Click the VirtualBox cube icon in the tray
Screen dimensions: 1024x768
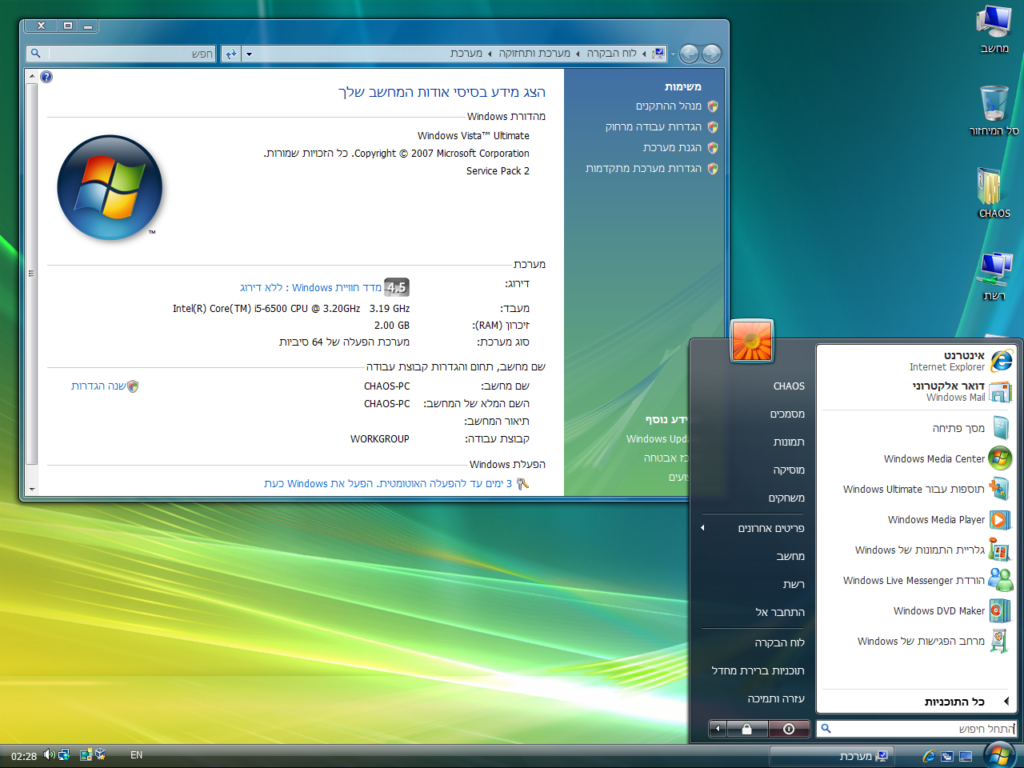[100, 755]
